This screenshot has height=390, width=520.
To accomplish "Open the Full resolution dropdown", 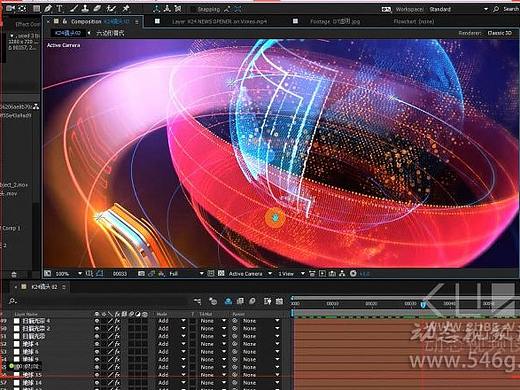I will click(x=186, y=274).
